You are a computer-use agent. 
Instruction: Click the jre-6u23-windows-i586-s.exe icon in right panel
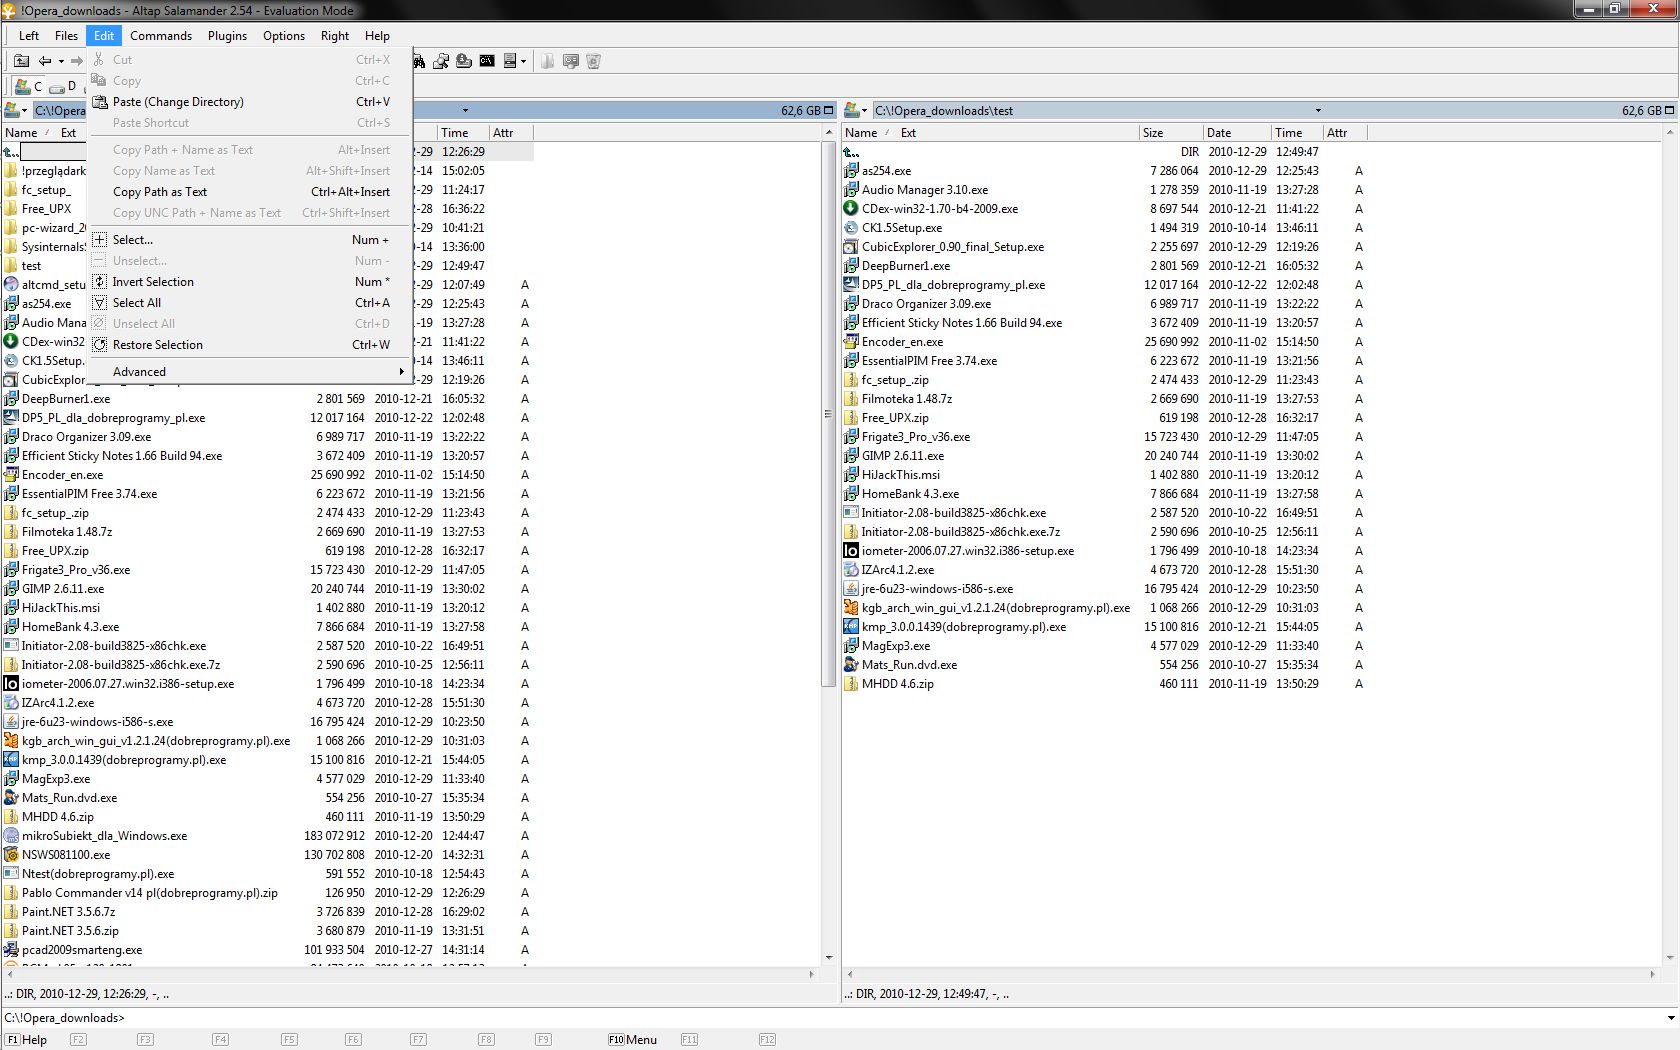click(851, 589)
